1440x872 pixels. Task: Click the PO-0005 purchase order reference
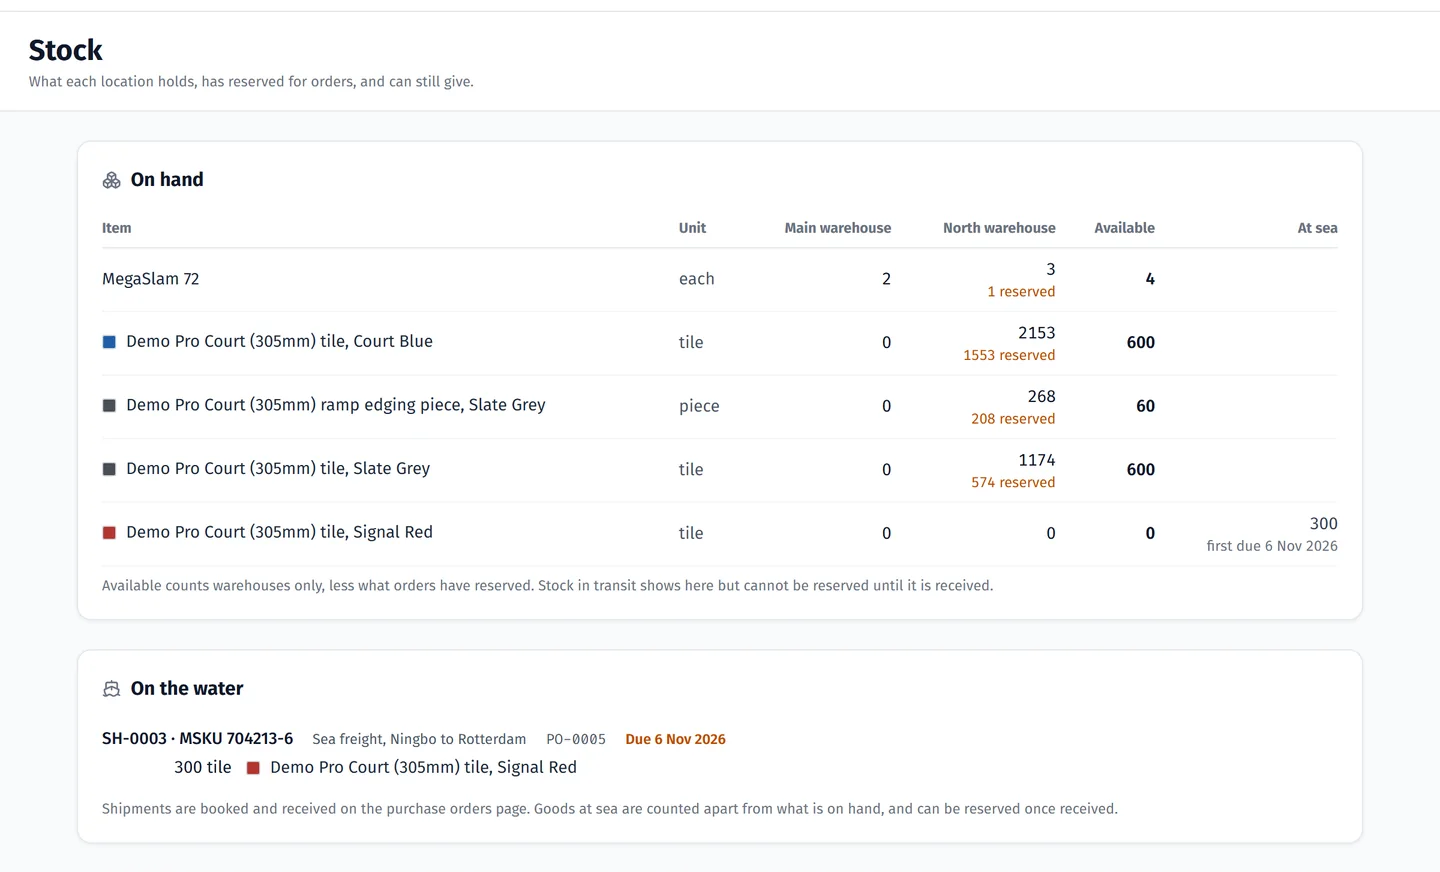coord(576,740)
